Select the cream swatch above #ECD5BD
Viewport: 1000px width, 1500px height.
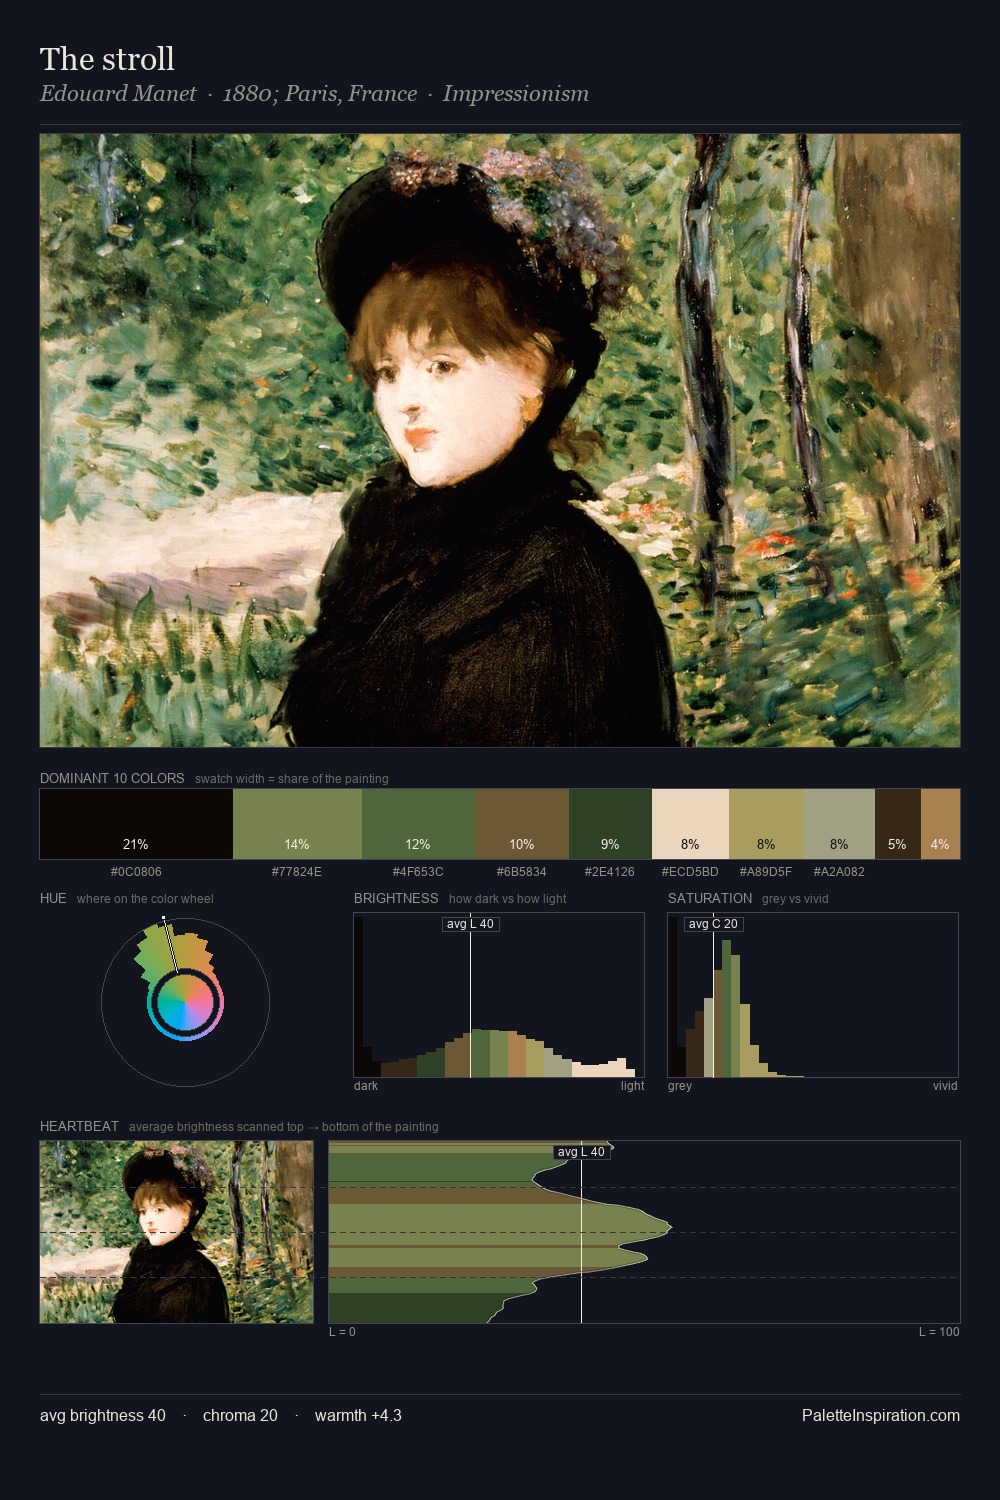(690, 824)
